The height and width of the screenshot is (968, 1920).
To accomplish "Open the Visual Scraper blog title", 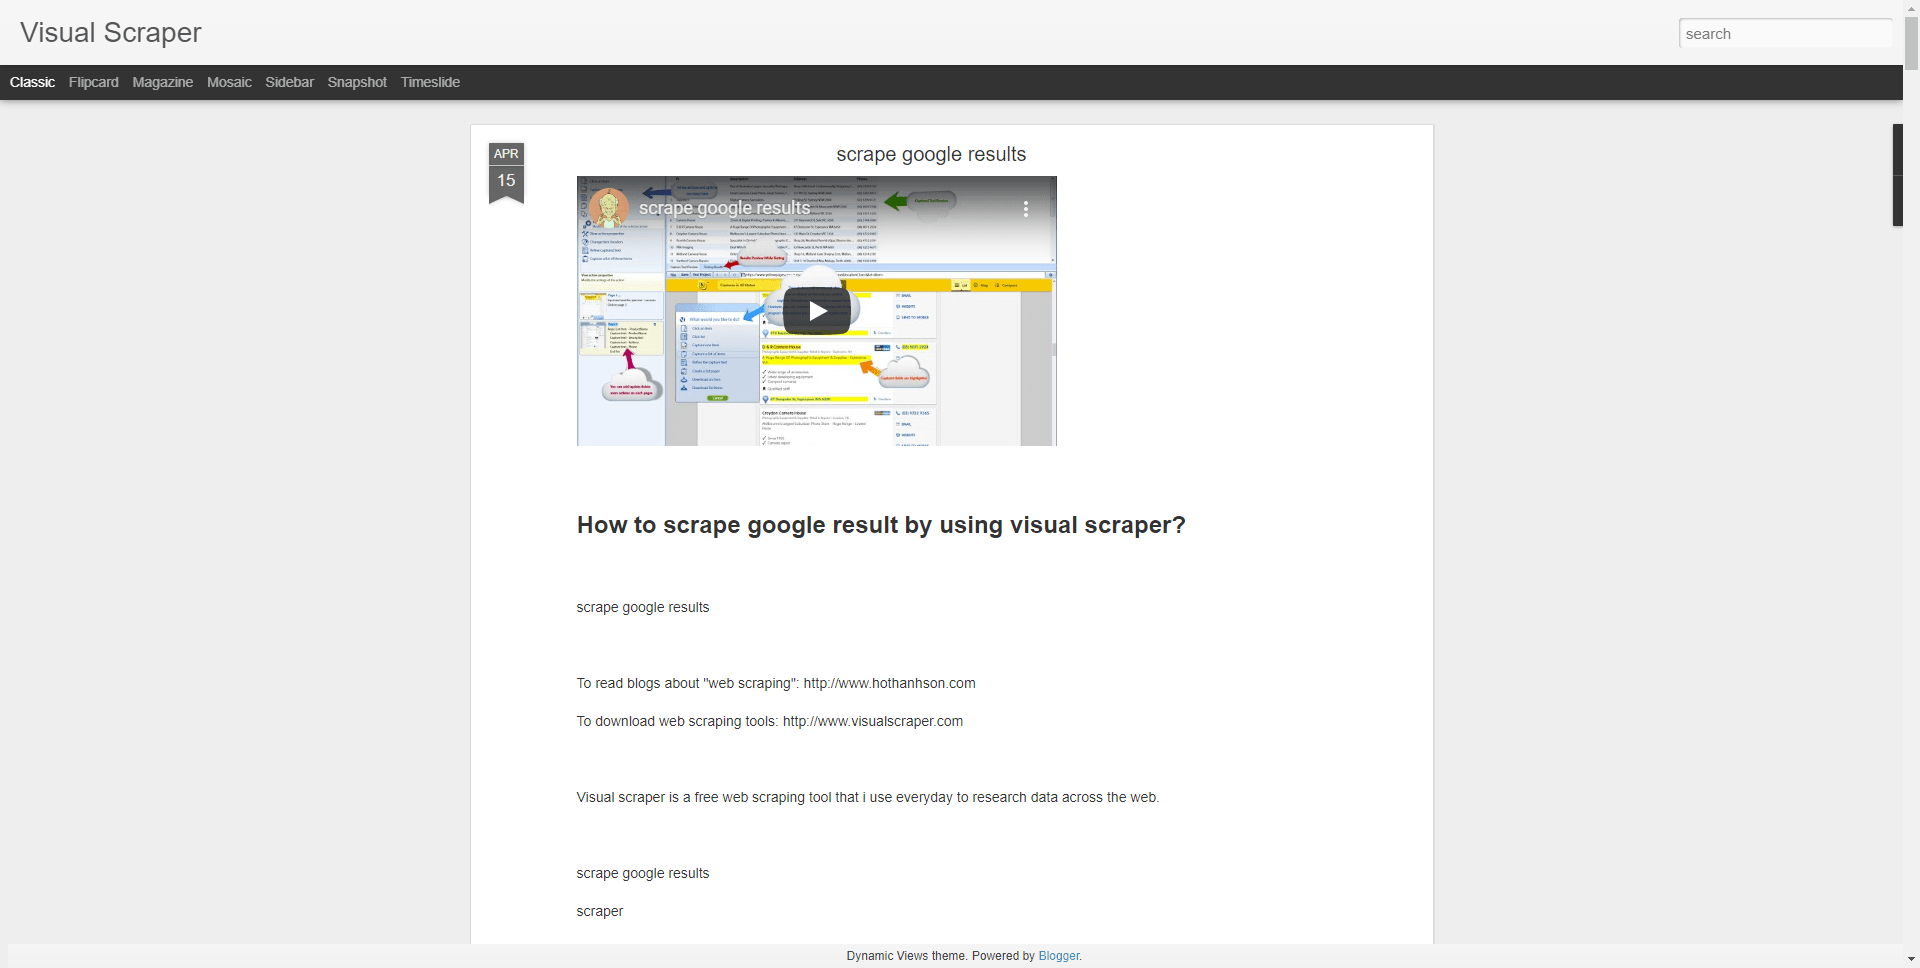I will click(111, 32).
